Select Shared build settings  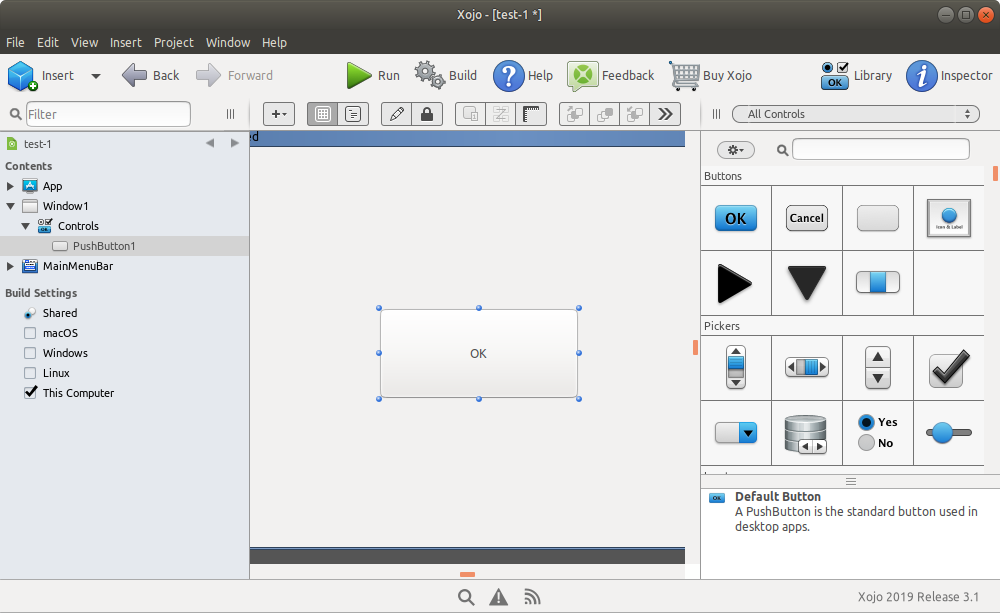tap(60, 313)
